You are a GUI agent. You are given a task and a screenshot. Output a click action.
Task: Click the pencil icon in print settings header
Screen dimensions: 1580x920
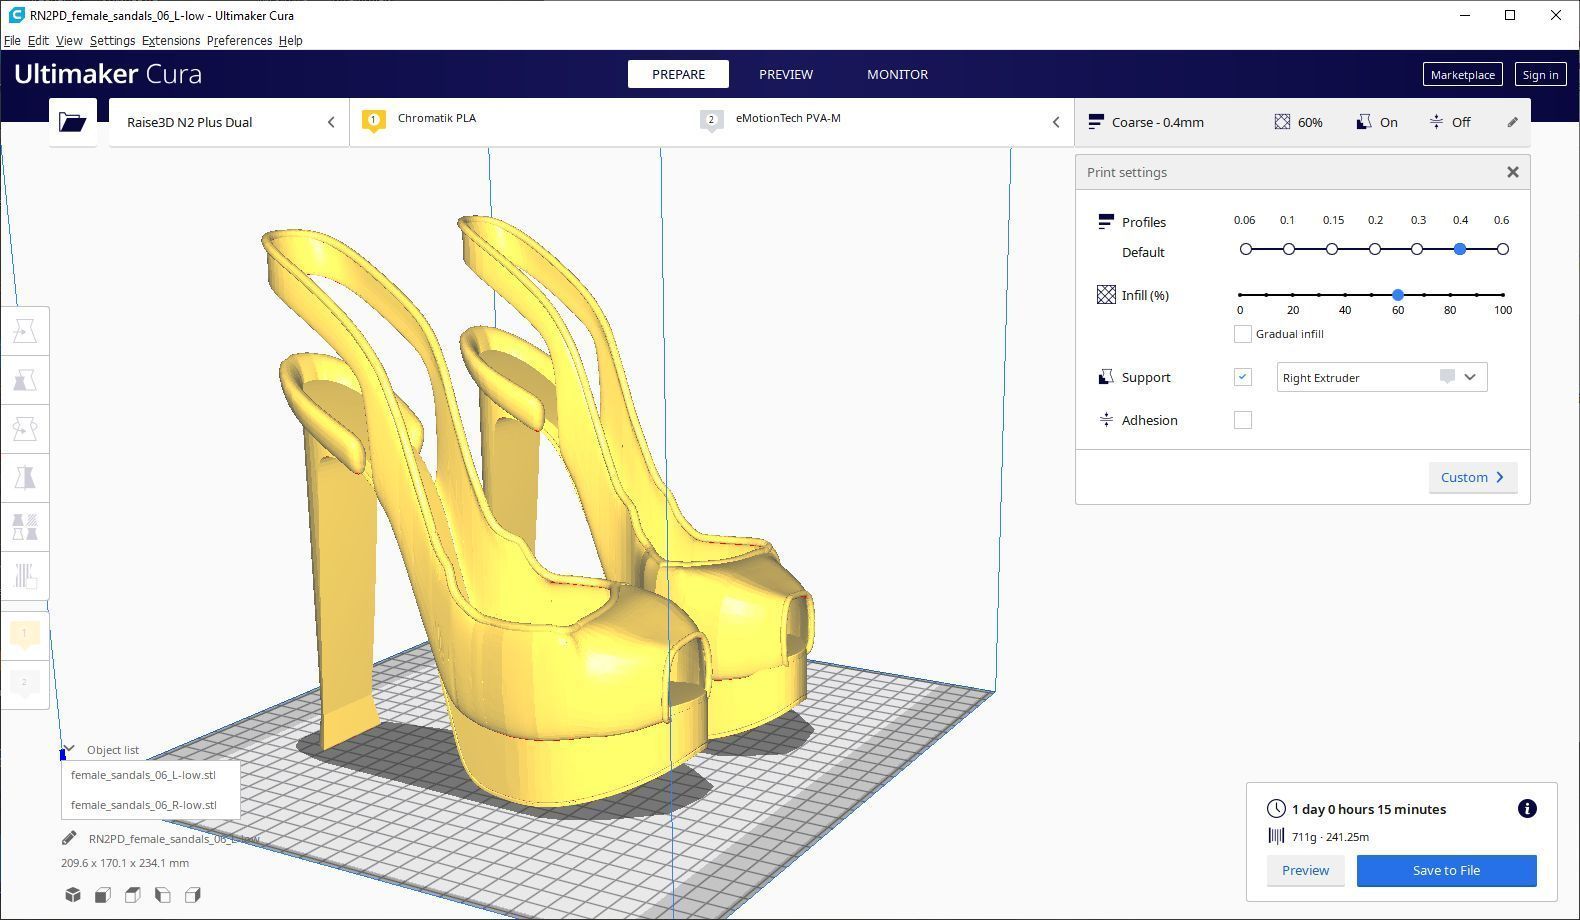coord(1512,122)
